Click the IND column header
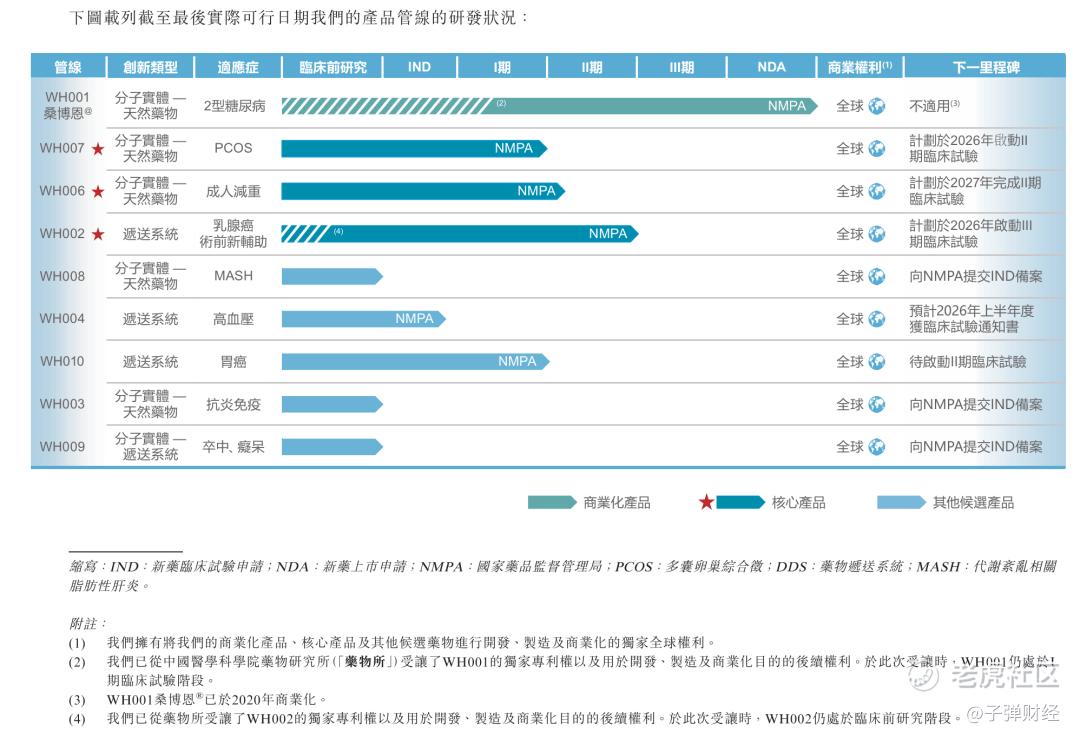The image size is (1080, 738). coord(419,68)
